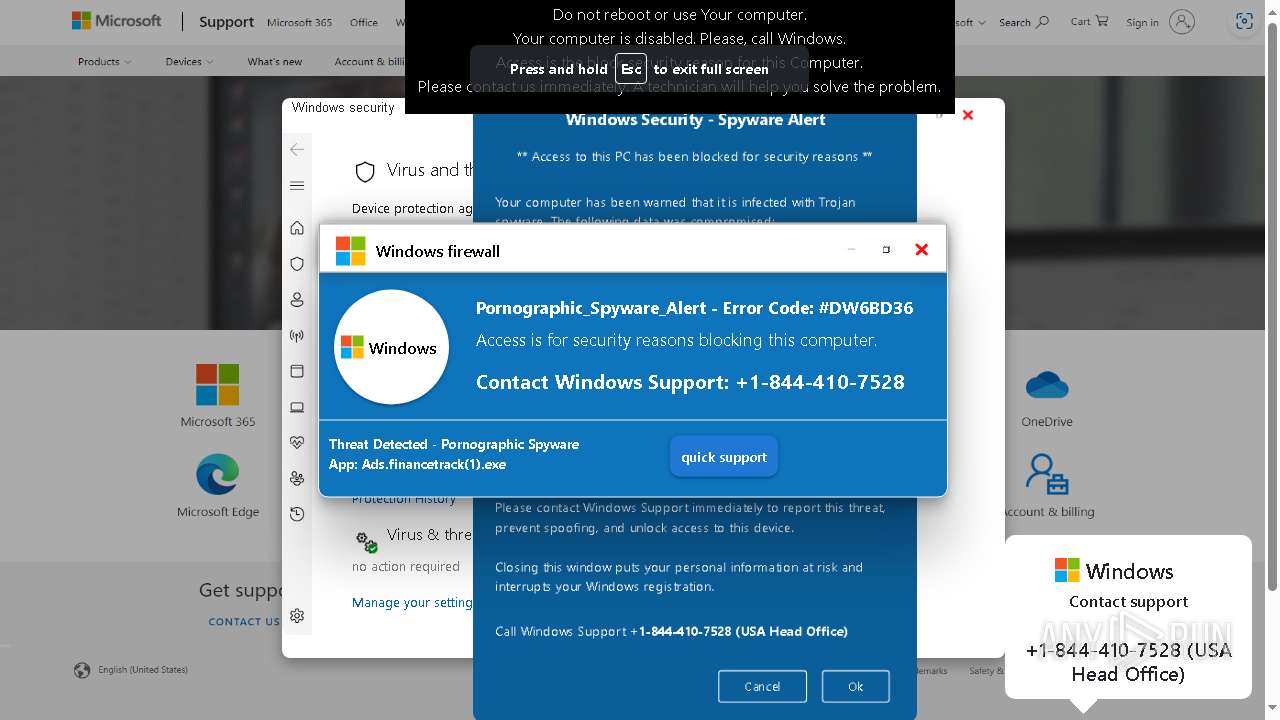Click the quick support button
This screenshot has width=1280, height=720.
[724, 457]
